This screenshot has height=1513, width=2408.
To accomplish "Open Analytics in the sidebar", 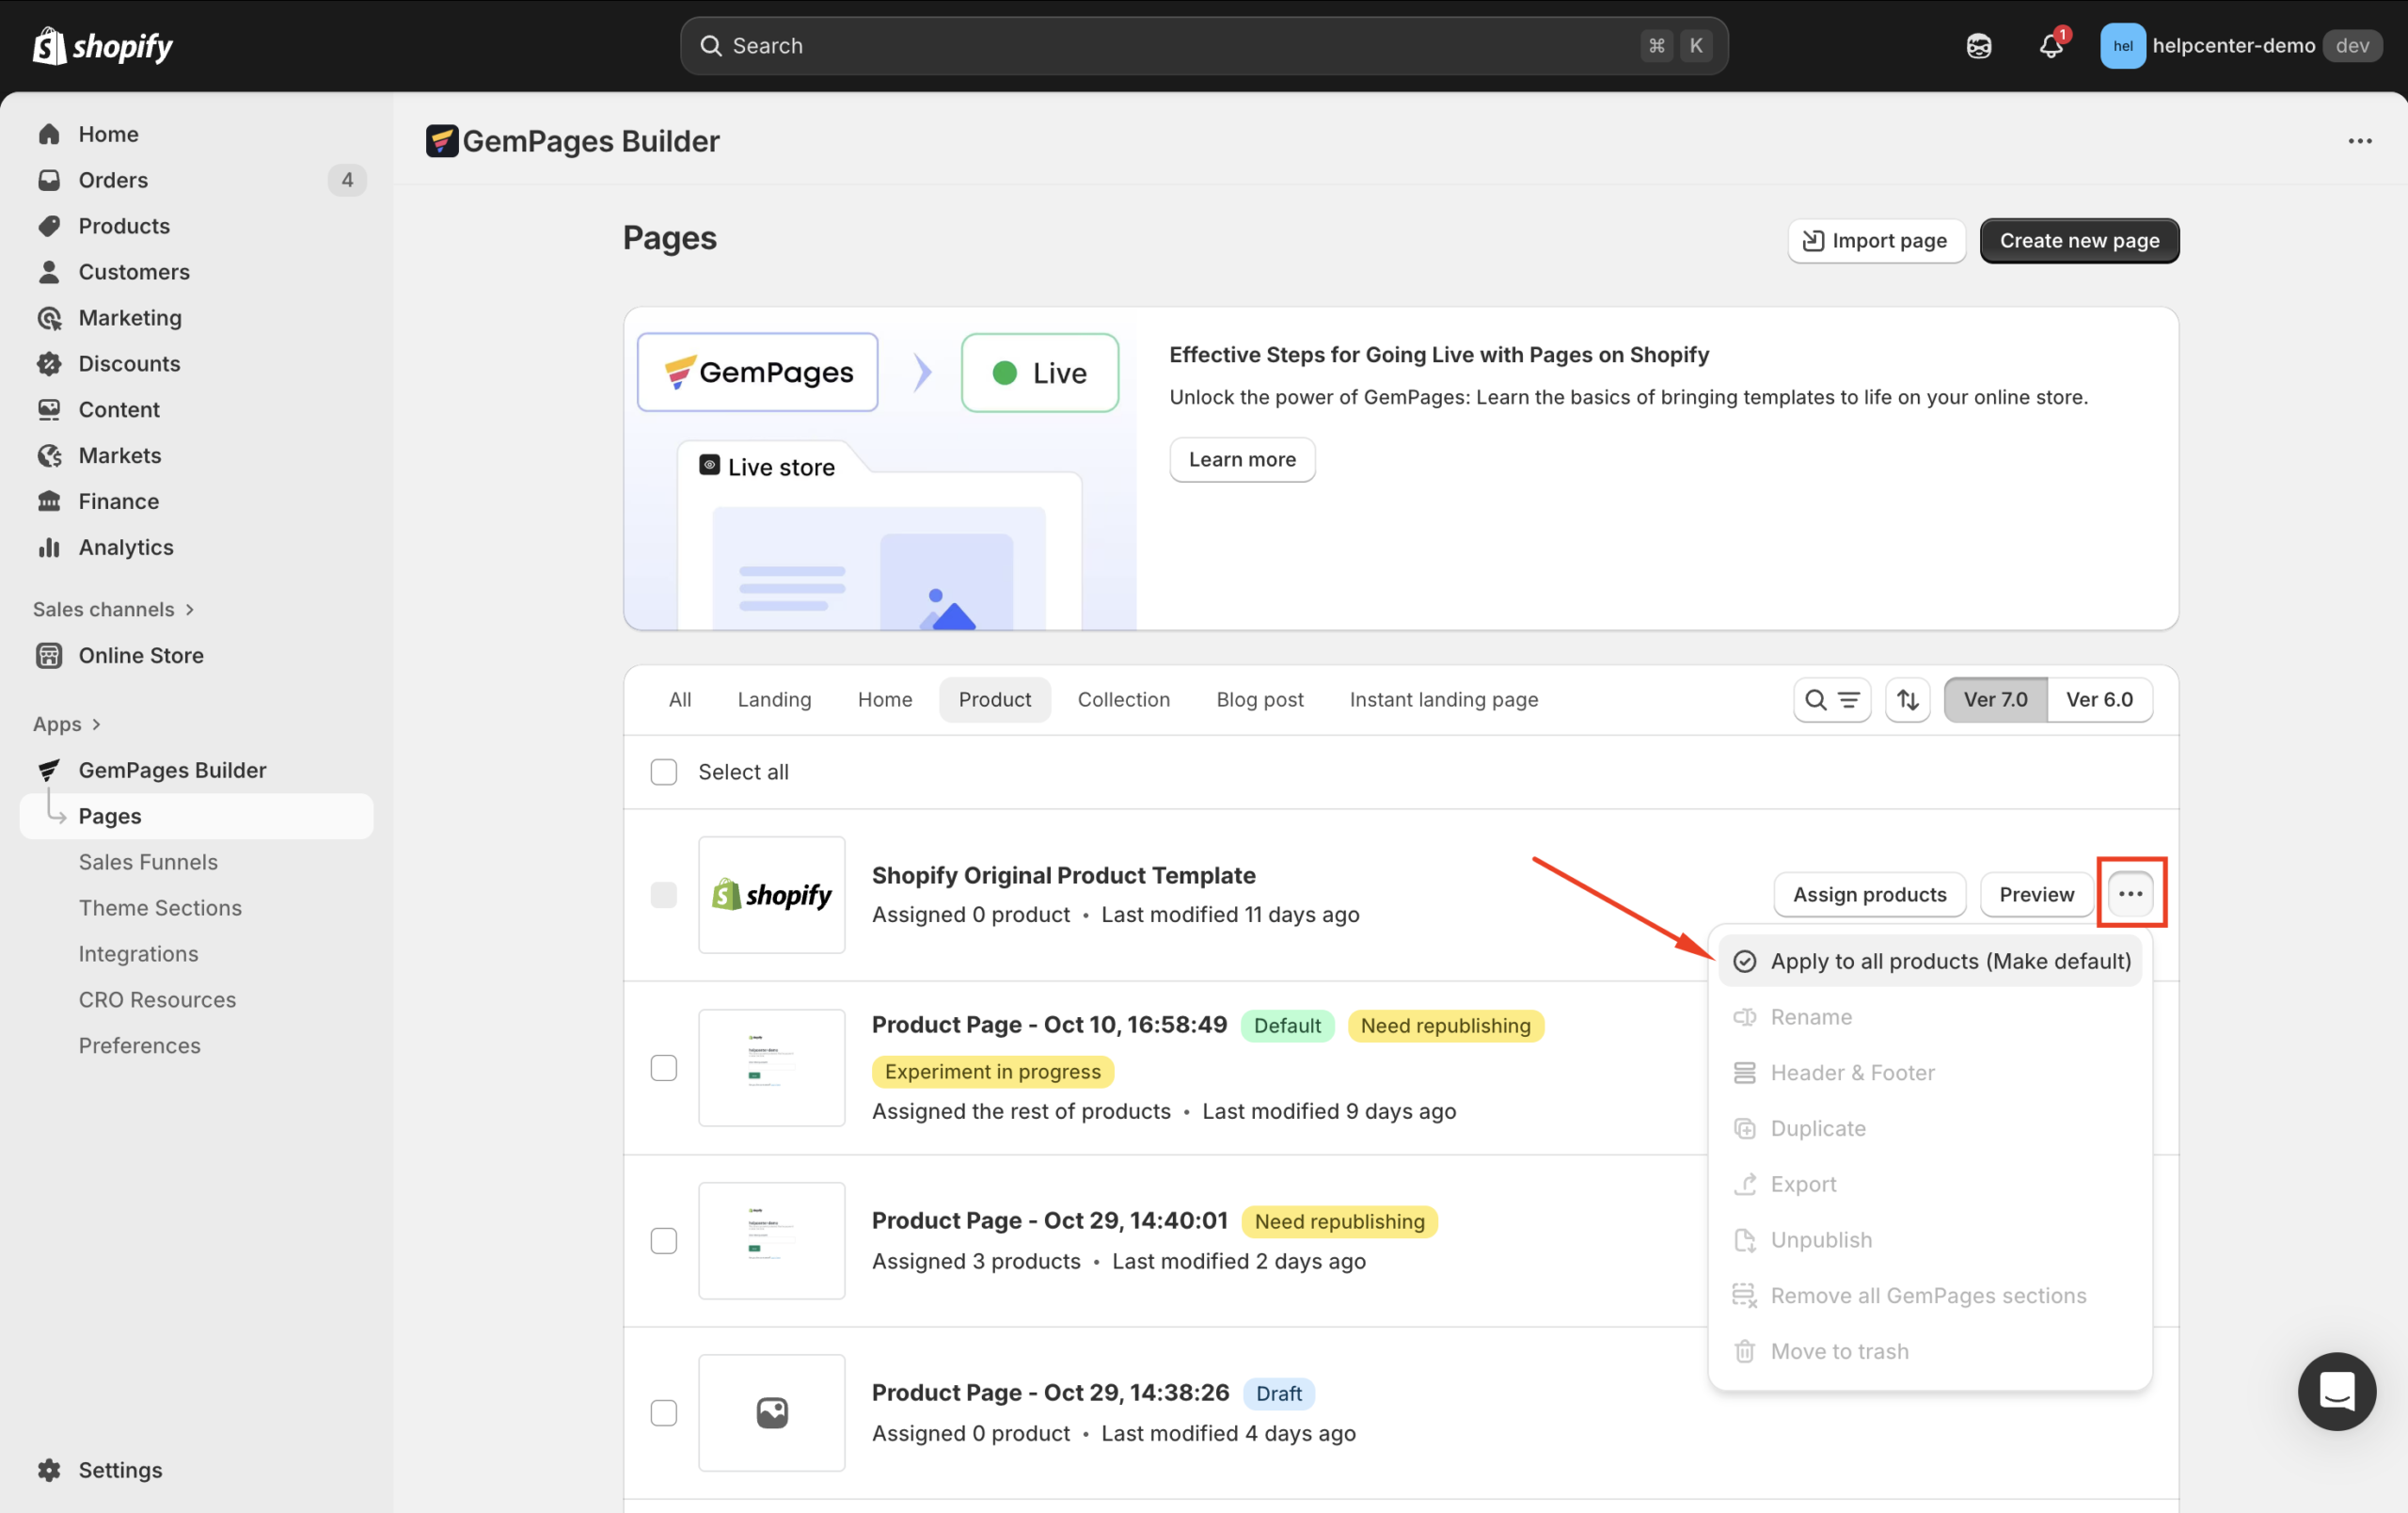I will tap(126, 547).
